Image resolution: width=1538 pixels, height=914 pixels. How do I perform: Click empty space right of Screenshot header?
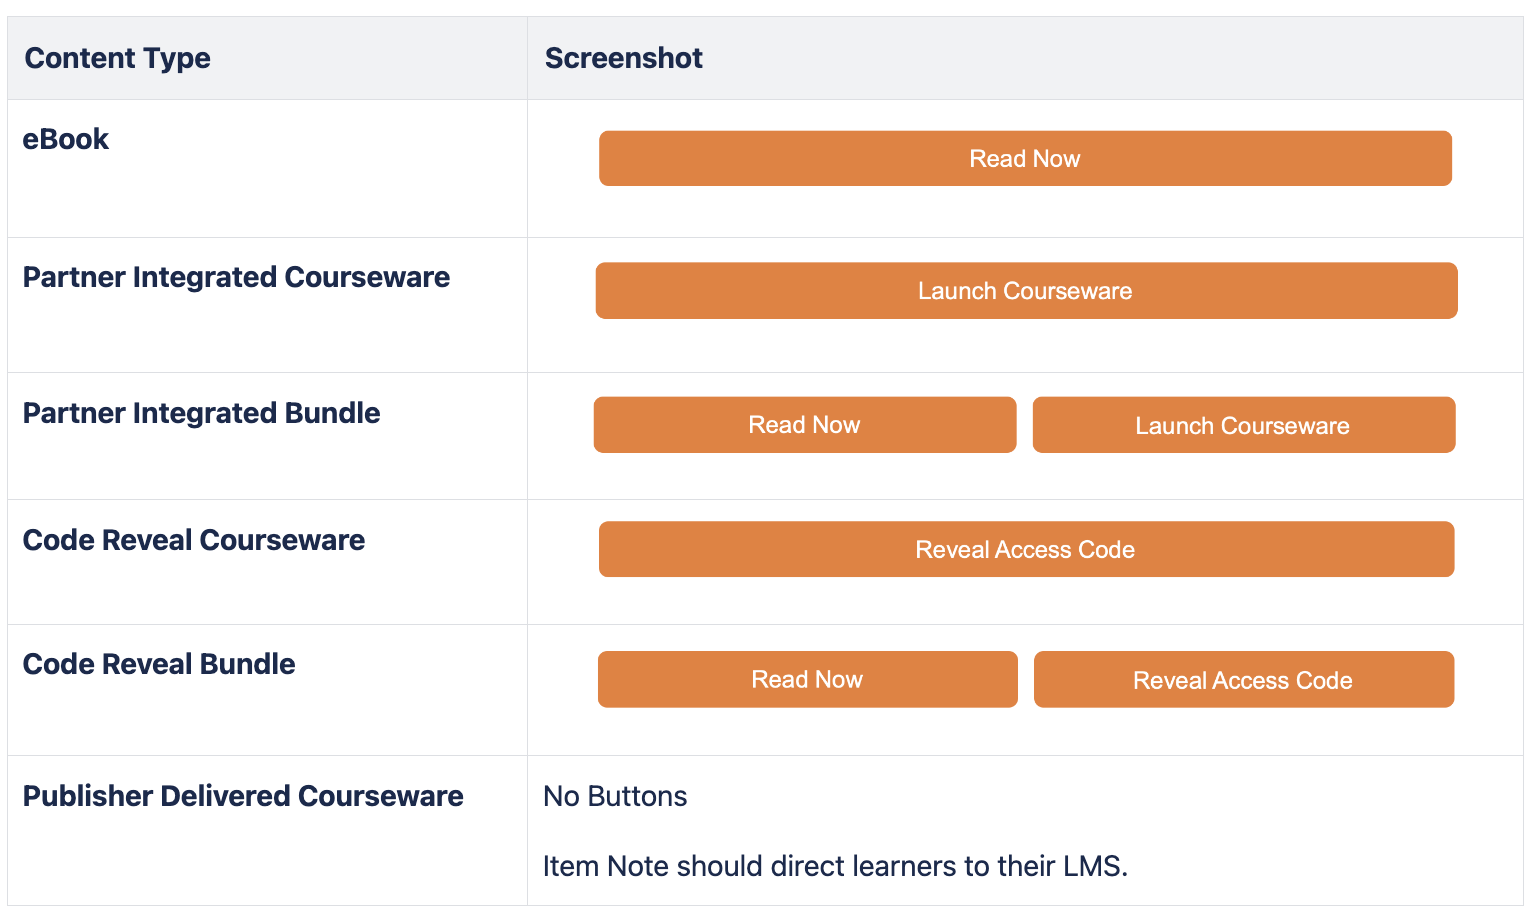[1110, 58]
